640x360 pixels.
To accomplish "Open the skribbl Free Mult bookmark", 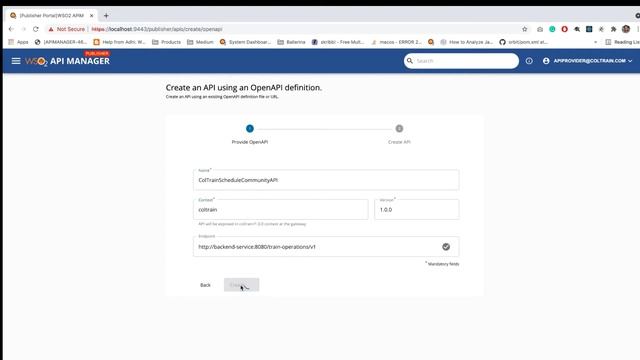I will coord(338,42).
